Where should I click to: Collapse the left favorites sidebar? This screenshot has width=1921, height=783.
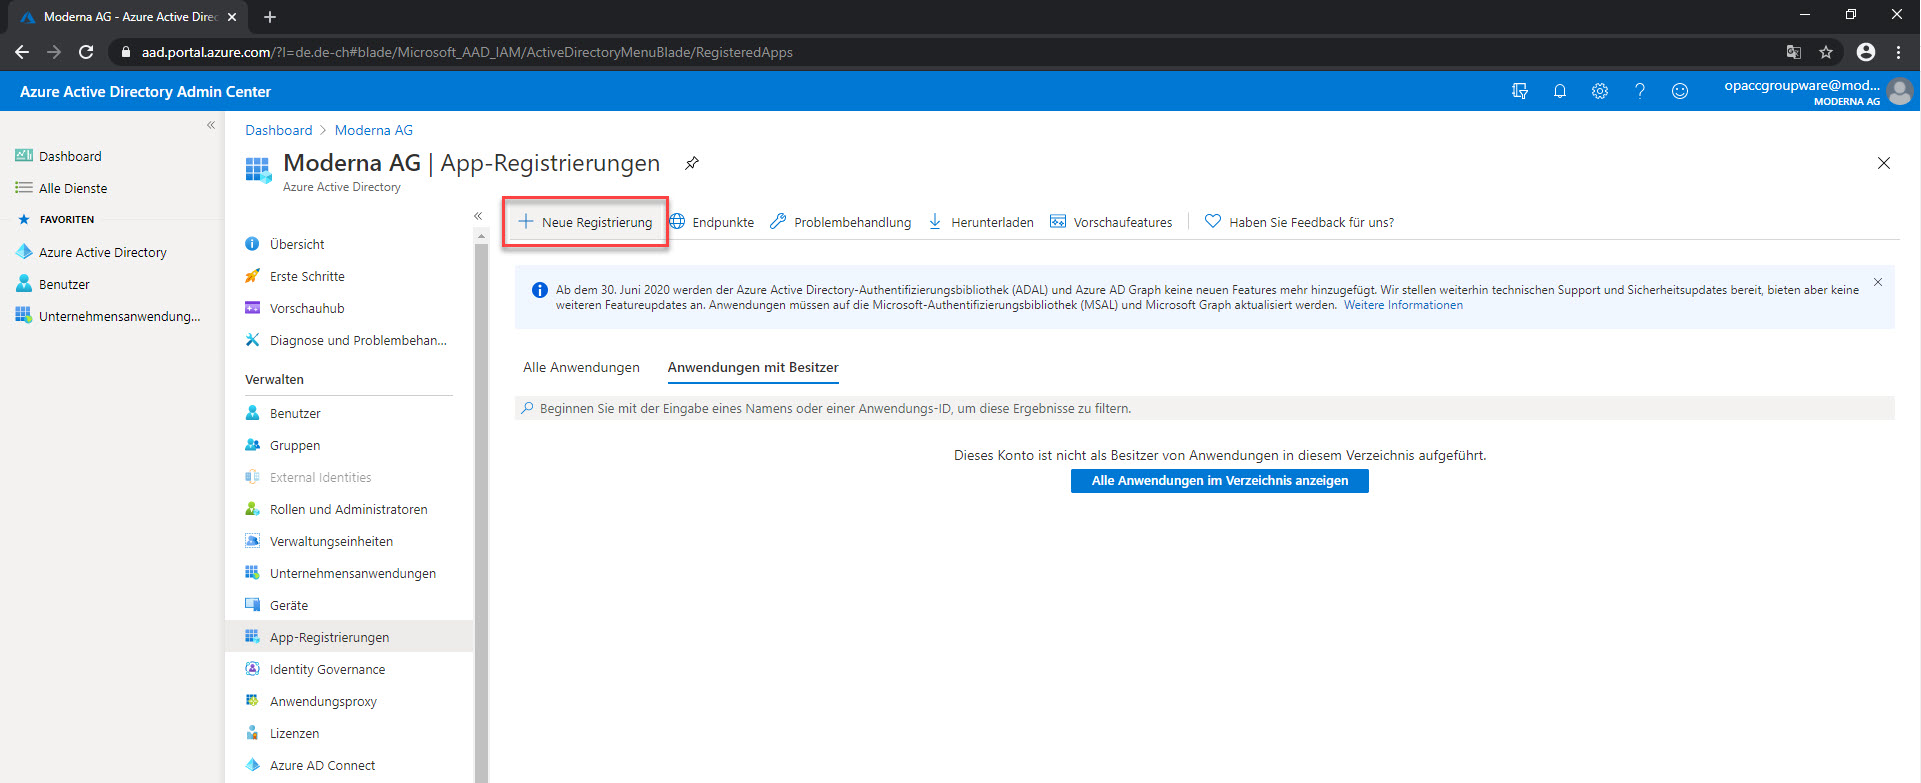pos(211,125)
